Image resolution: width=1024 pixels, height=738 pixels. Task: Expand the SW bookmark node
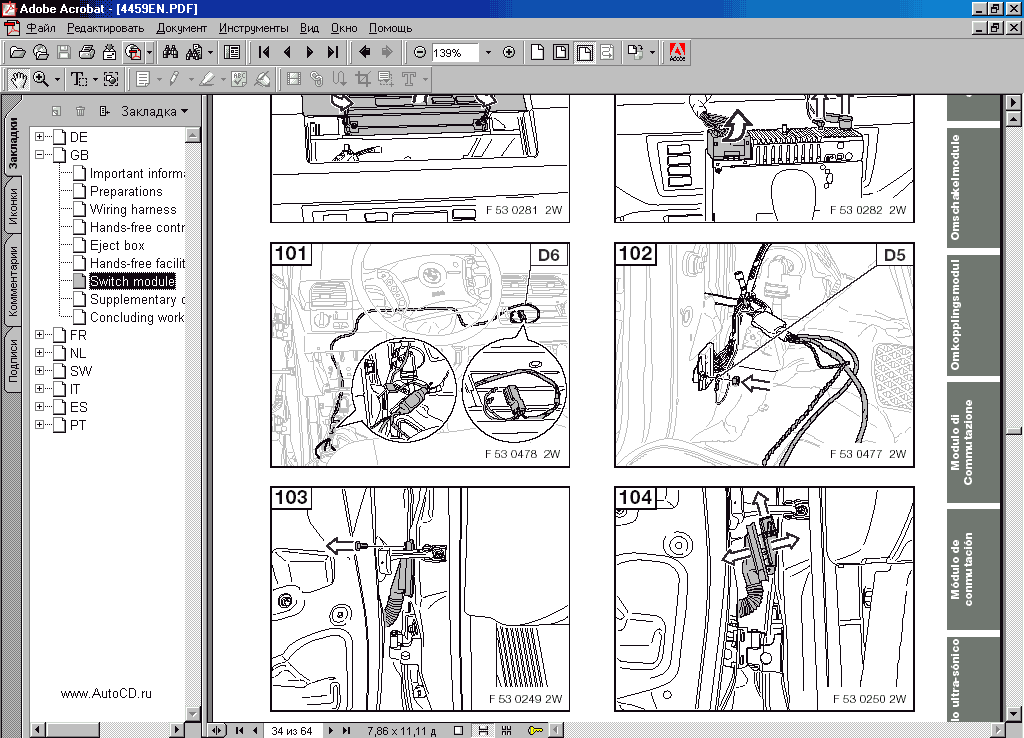click(x=39, y=370)
